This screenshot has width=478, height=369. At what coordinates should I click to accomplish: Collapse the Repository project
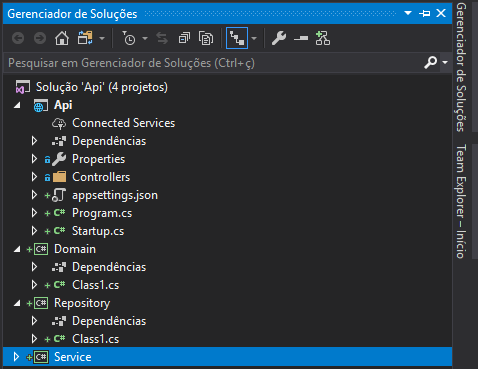(x=17, y=303)
